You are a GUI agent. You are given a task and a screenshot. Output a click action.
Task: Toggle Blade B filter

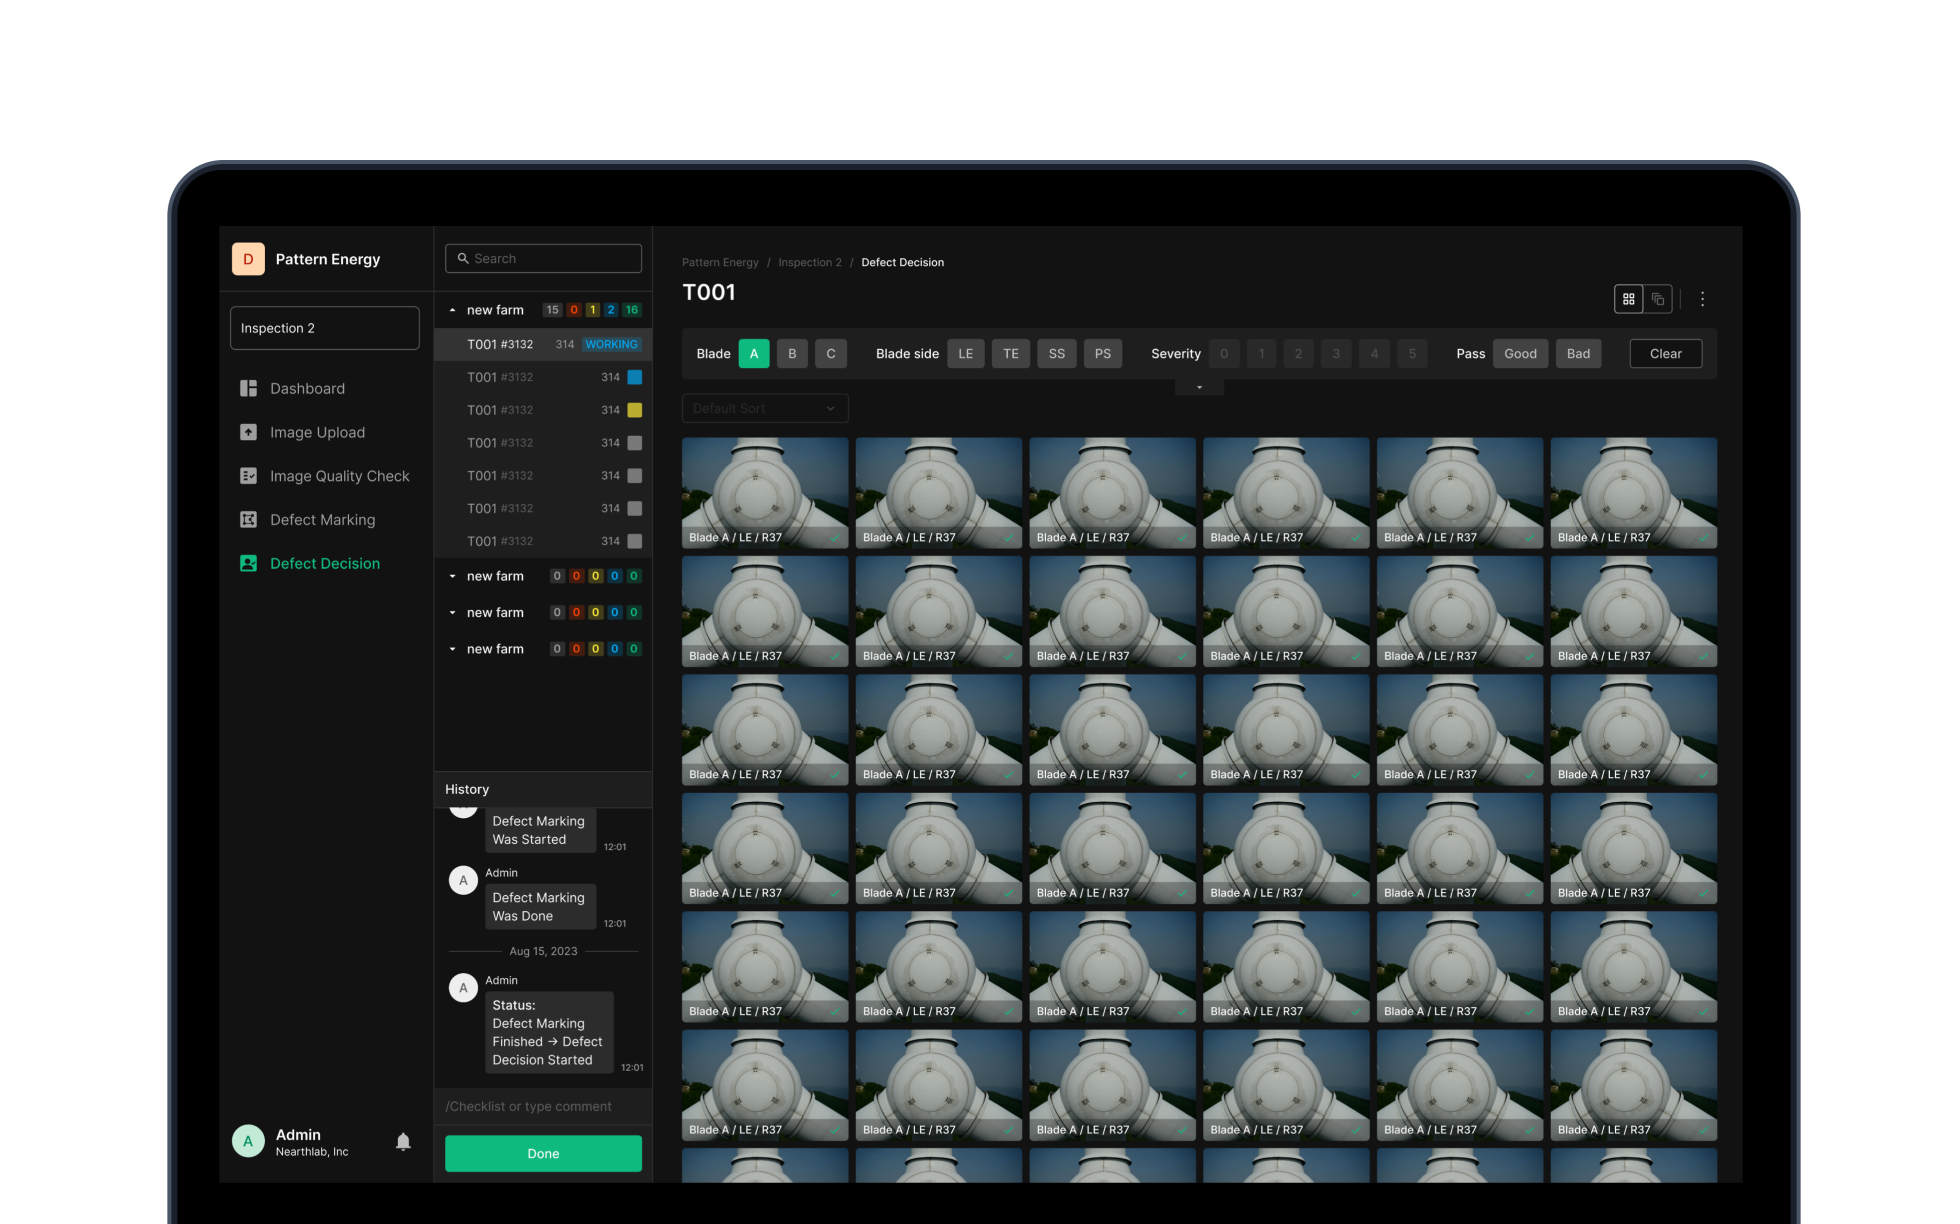pyautogui.click(x=792, y=354)
